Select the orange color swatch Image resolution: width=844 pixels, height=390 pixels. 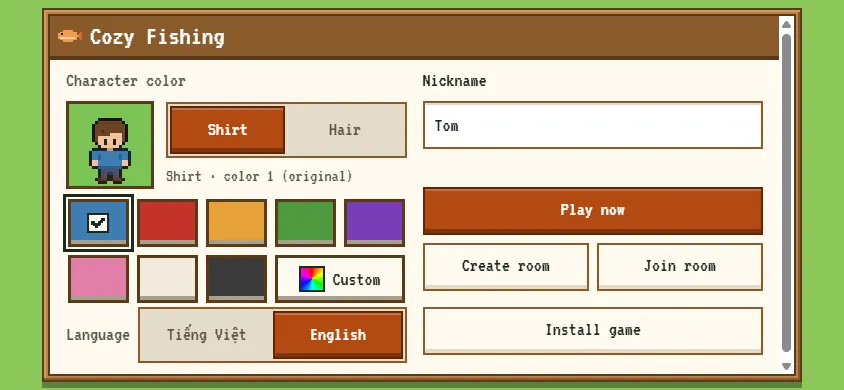[236, 223]
